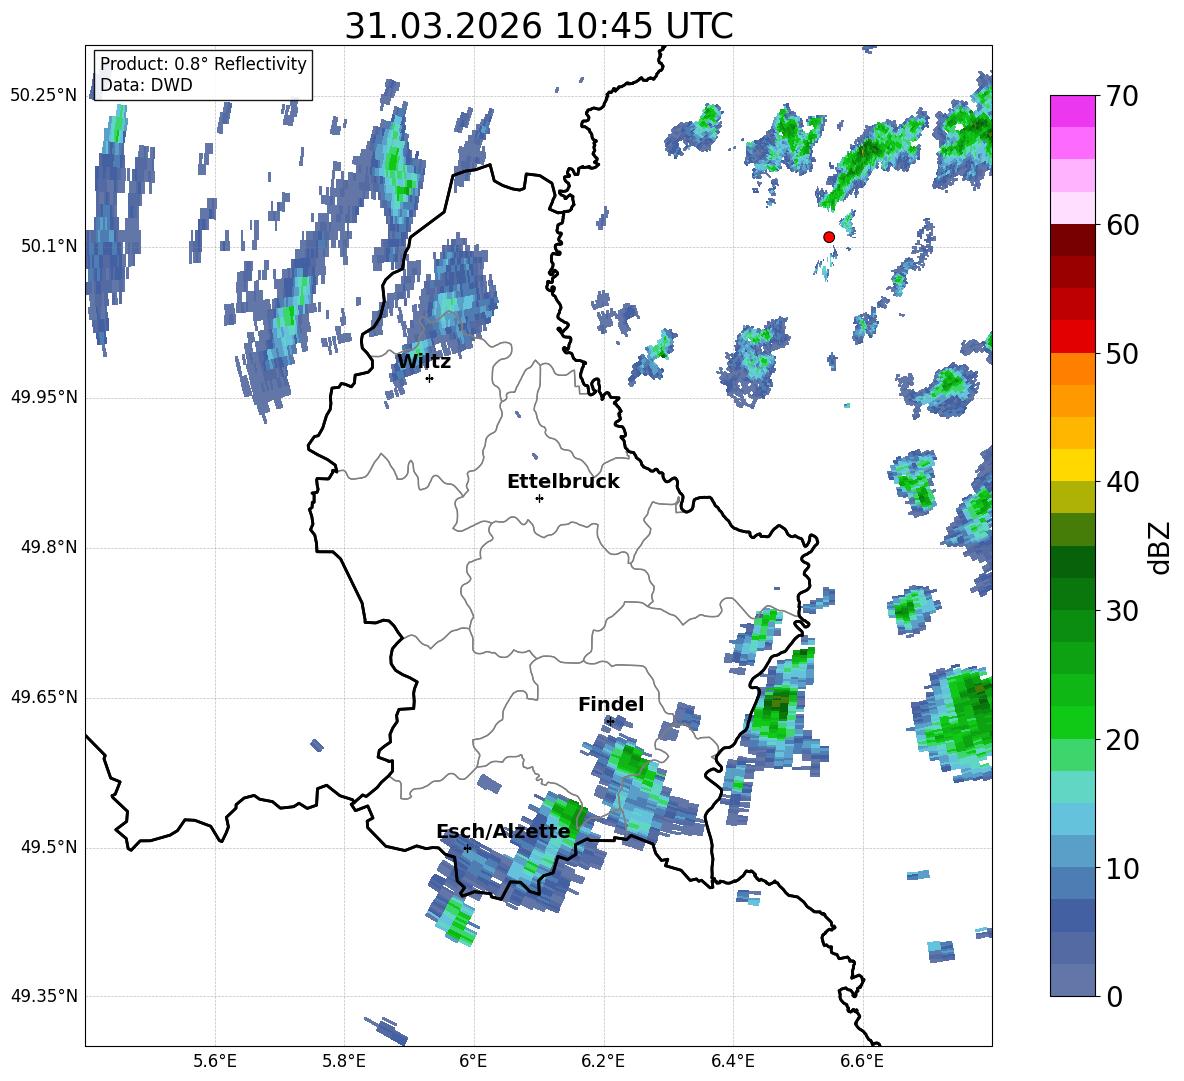The height and width of the screenshot is (1081, 1184).
Task: Click the 5.6°E longitude label
Action: pyautogui.click(x=215, y=1061)
